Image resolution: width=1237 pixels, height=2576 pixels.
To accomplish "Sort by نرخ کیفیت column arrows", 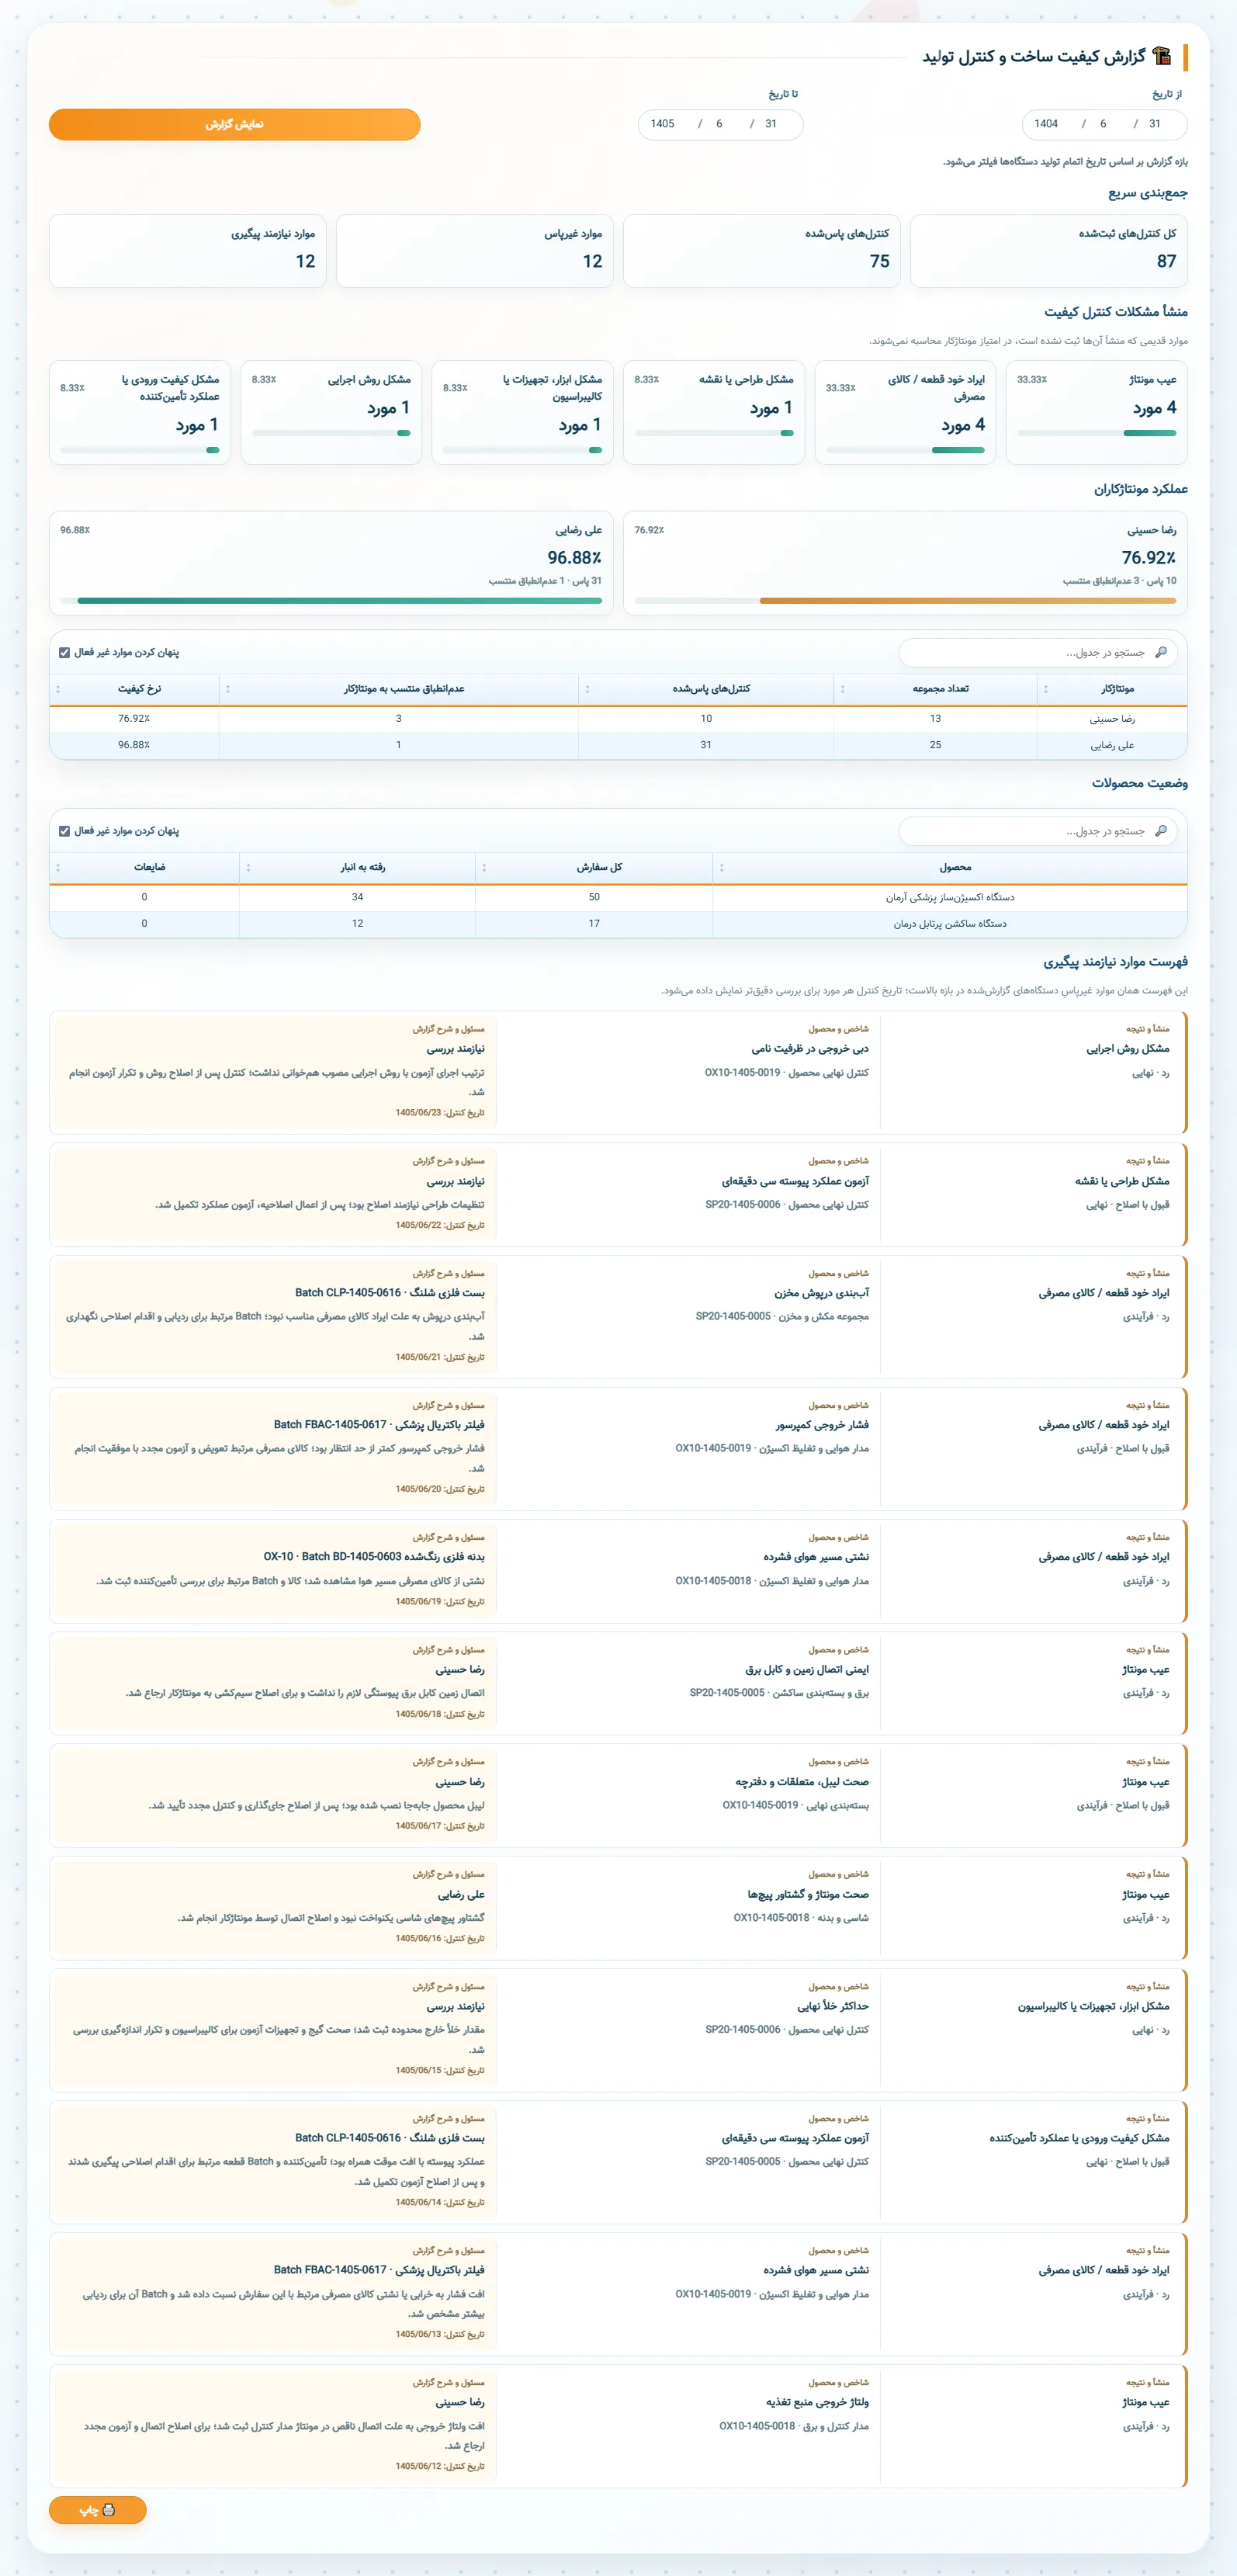I will click(58, 689).
